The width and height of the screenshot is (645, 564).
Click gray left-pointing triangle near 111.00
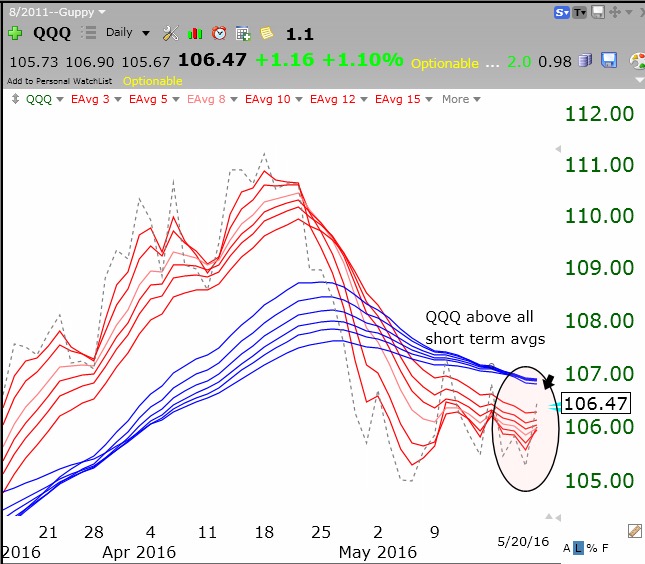click(558, 149)
